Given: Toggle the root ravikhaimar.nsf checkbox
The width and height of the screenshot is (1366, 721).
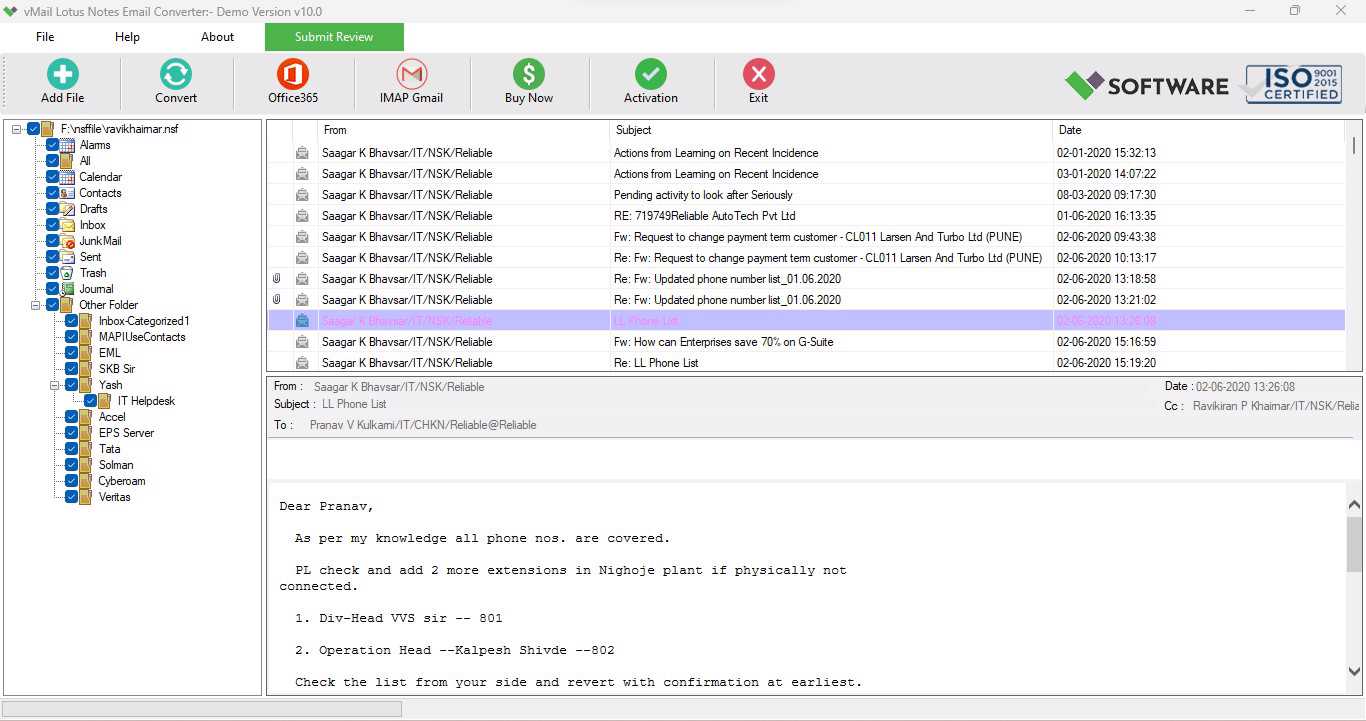Looking at the screenshot, I should [34, 129].
